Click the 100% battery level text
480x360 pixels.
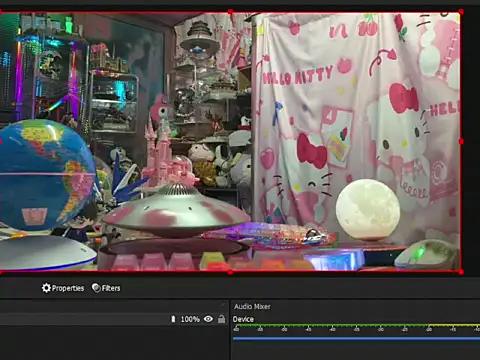click(190, 319)
